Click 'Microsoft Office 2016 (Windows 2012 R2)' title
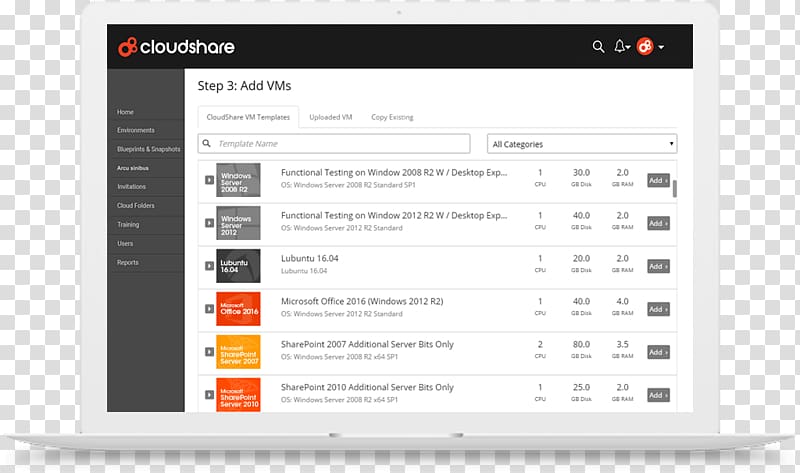 point(362,301)
